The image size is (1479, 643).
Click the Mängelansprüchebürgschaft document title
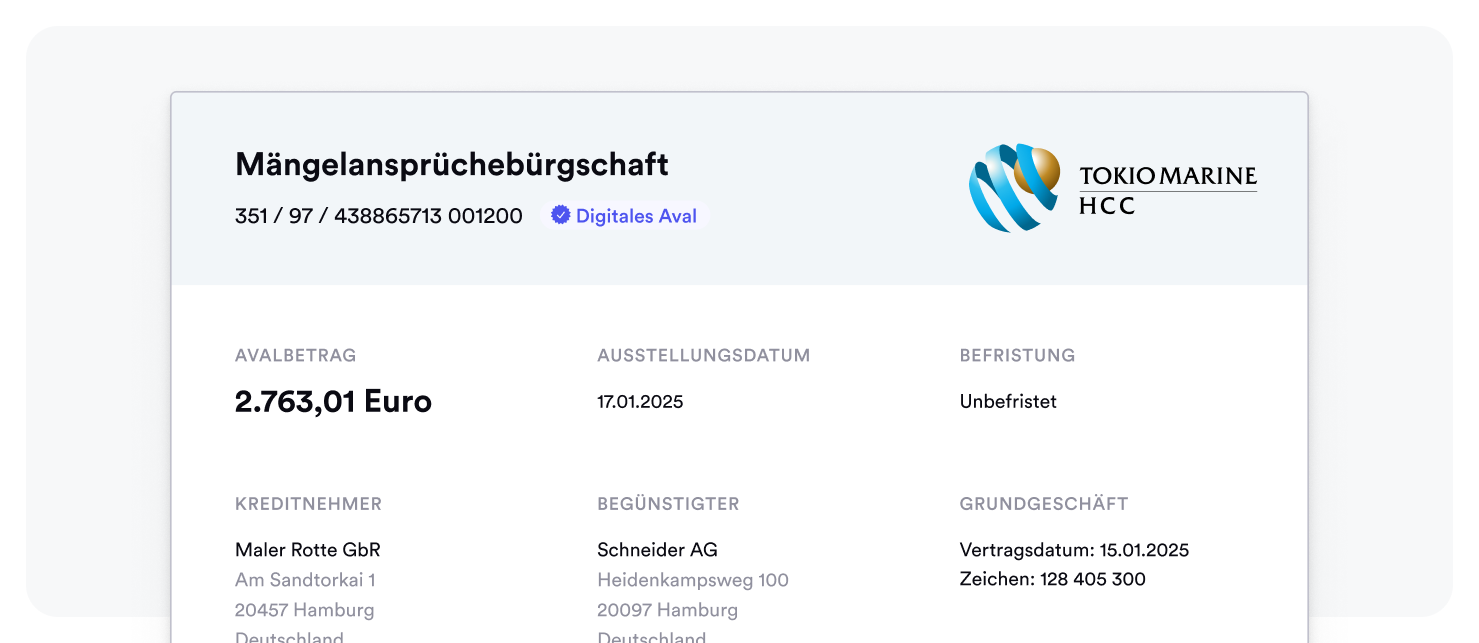coord(451,165)
